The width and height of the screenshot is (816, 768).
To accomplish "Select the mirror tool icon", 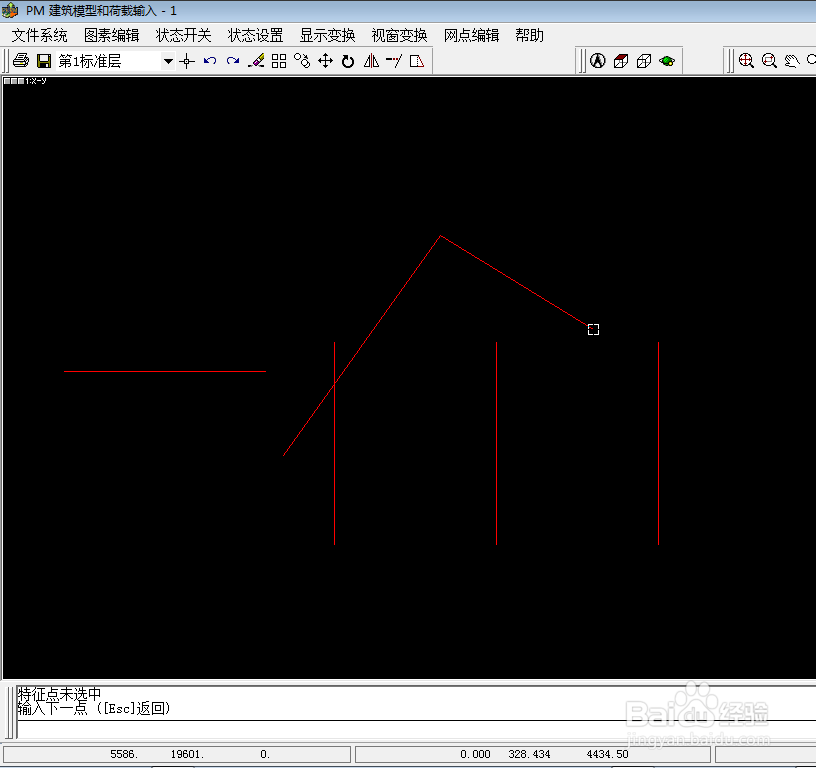I will point(371,61).
